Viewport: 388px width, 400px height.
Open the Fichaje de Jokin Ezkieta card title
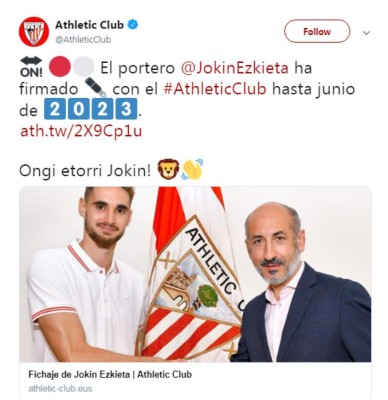pyautogui.click(x=110, y=374)
